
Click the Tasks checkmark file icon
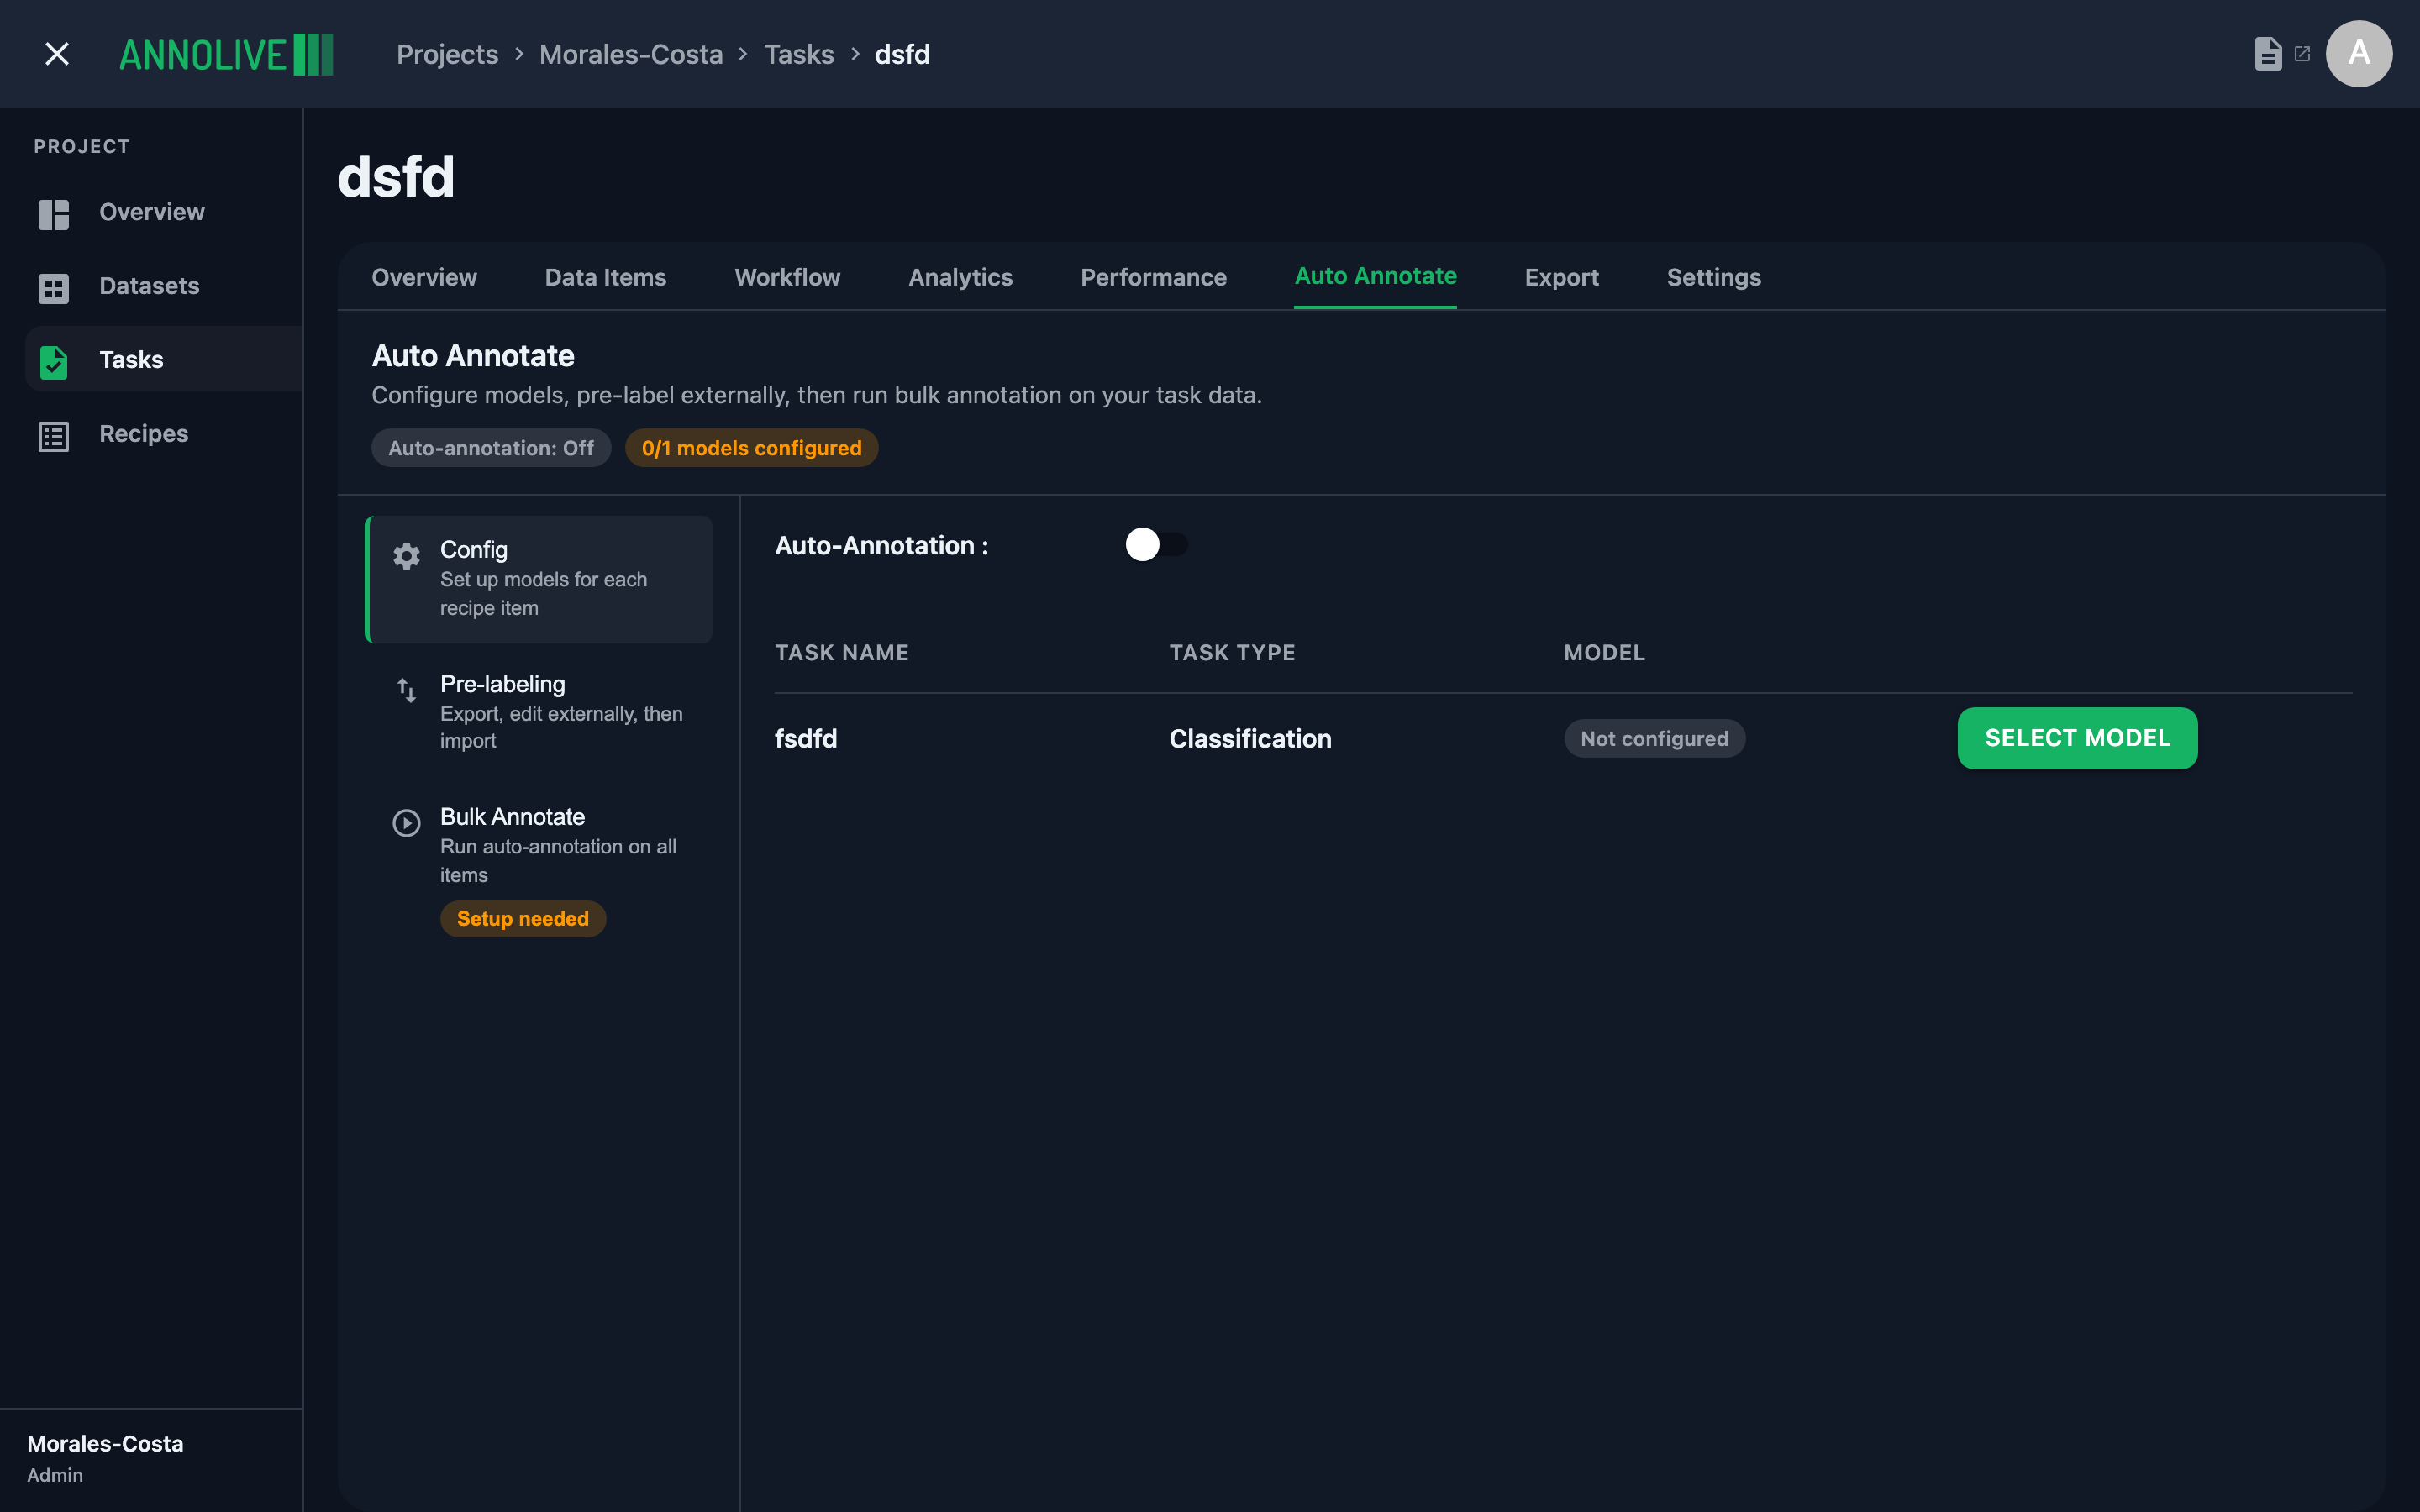click(x=54, y=361)
